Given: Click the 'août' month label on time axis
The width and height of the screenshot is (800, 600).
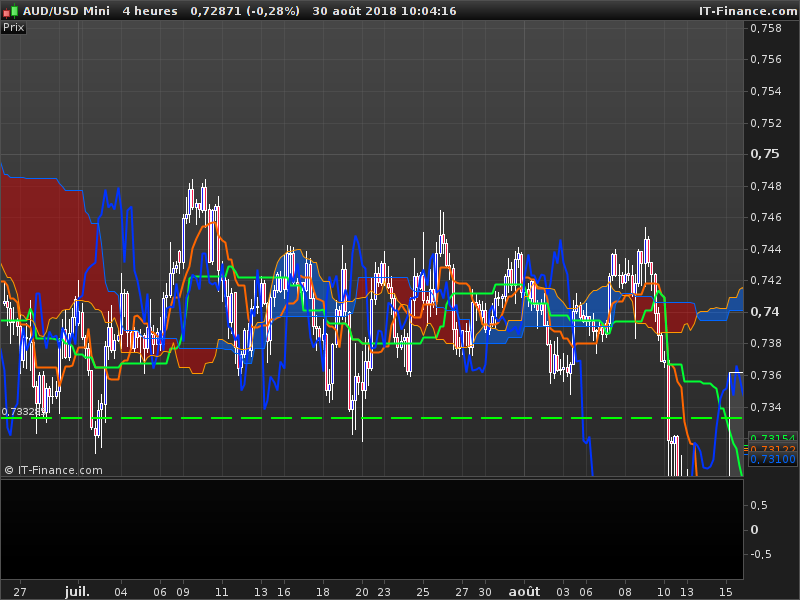Looking at the screenshot, I should (x=524, y=591).
